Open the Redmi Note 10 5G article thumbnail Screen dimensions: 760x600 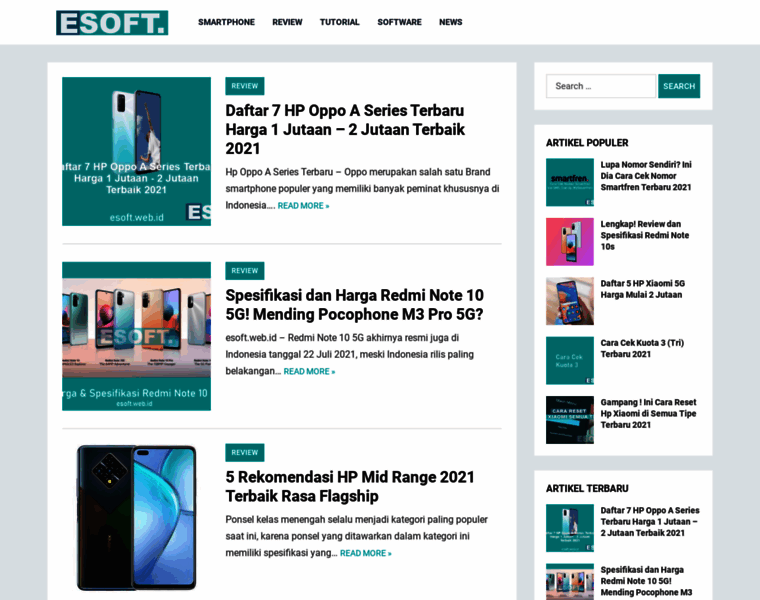[x=136, y=336]
